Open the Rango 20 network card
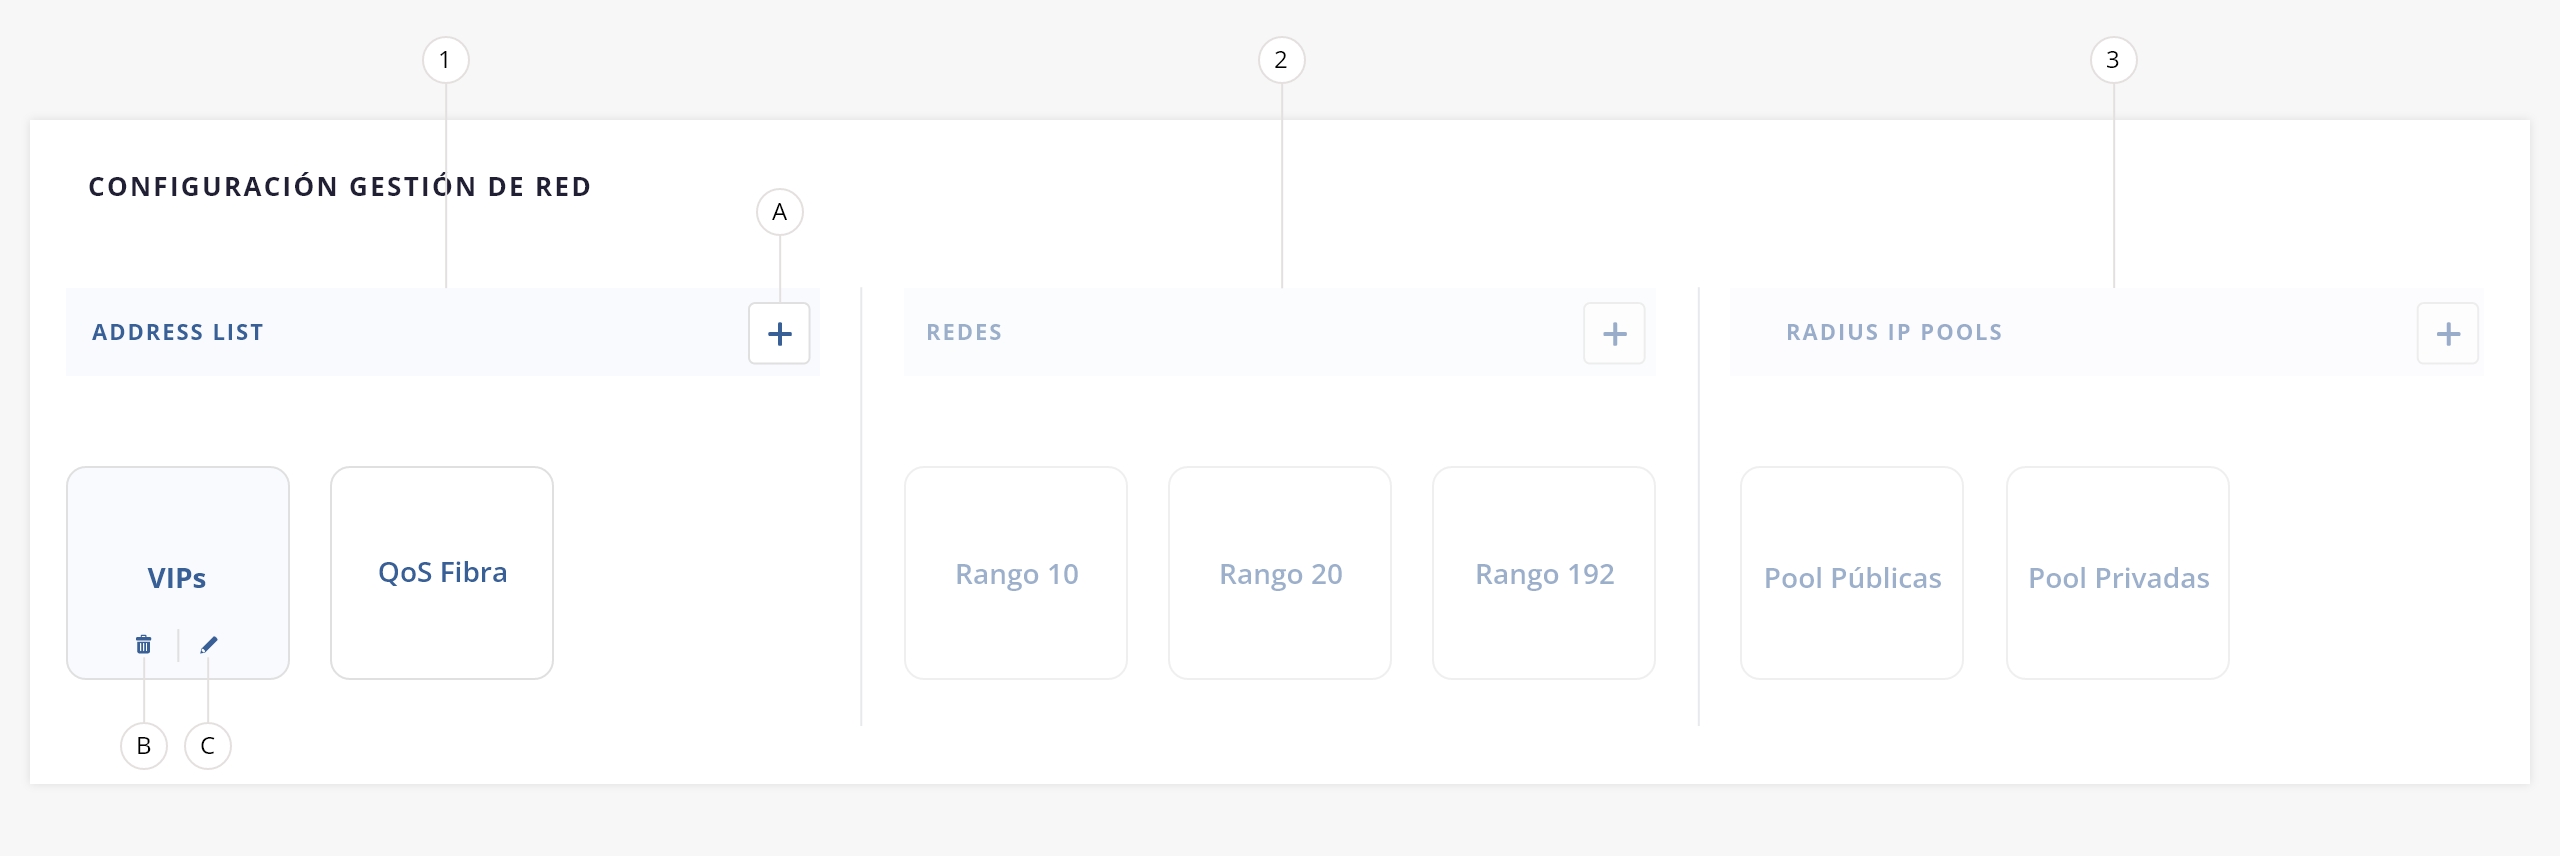The width and height of the screenshot is (2560, 856). pyautogui.click(x=1280, y=574)
